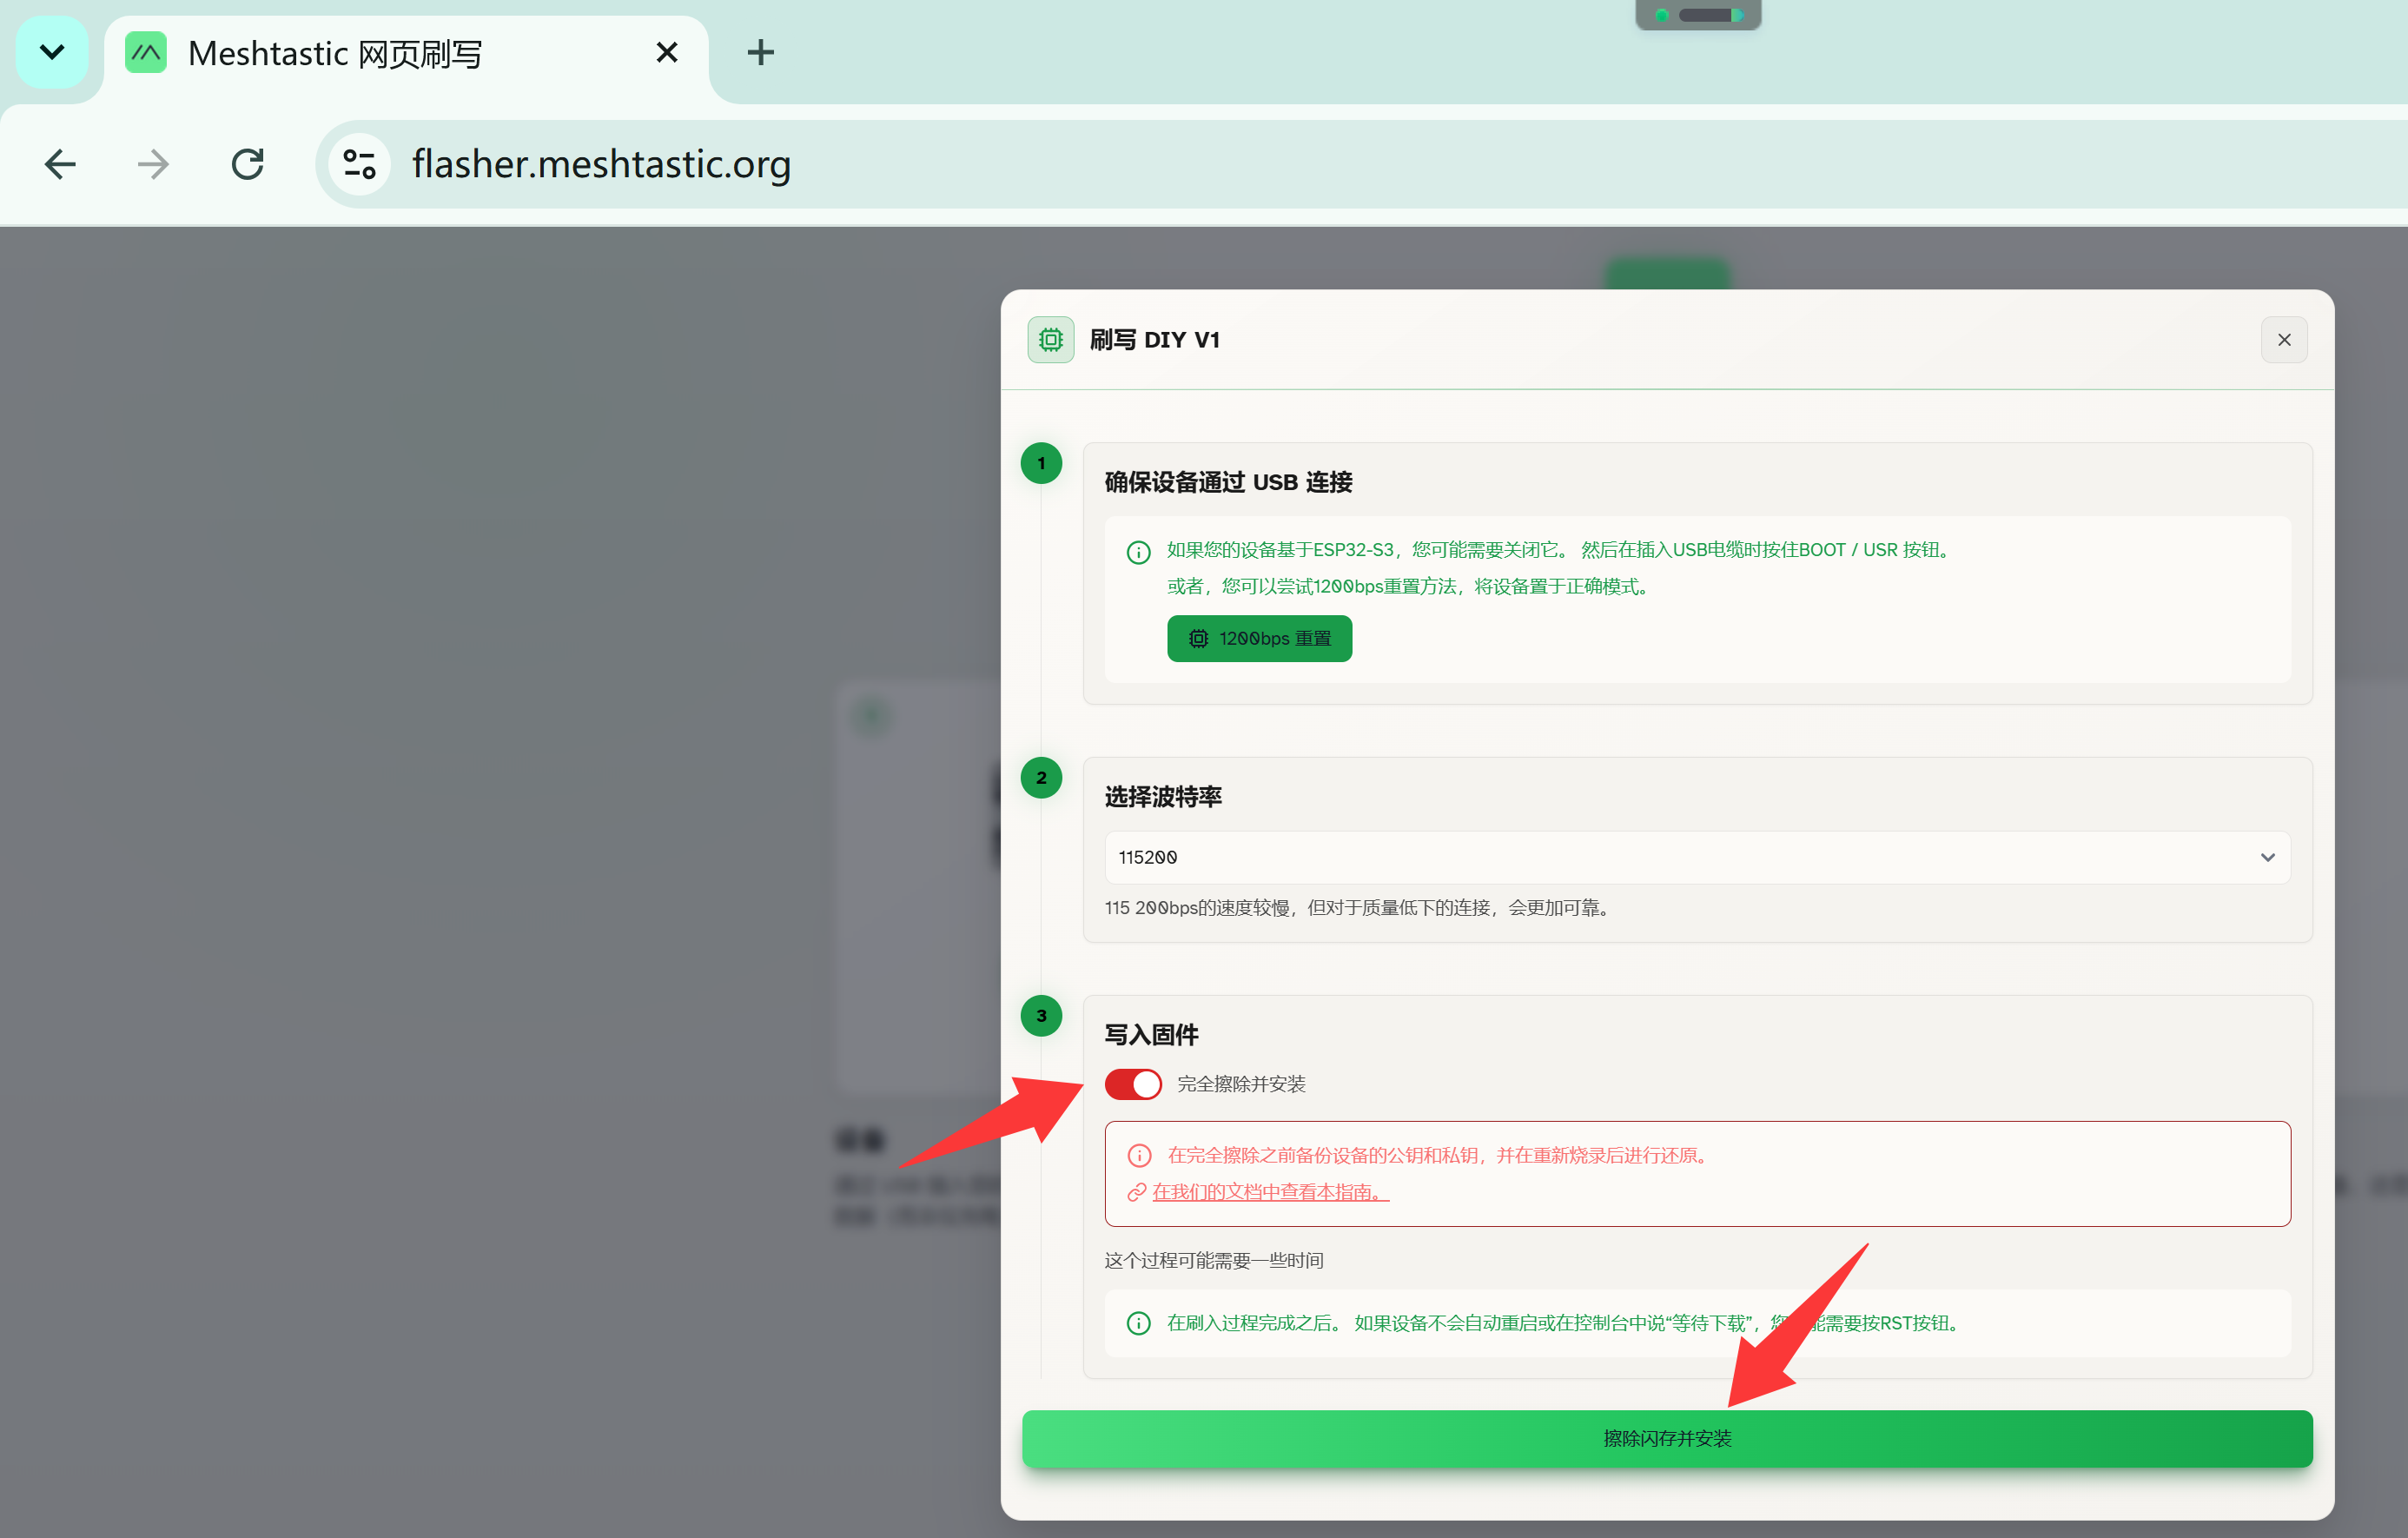This screenshot has width=2408, height=1538.
Task: Click the 这个过程可能需要一些时间 text
Action: click(x=1214, y=1260)
